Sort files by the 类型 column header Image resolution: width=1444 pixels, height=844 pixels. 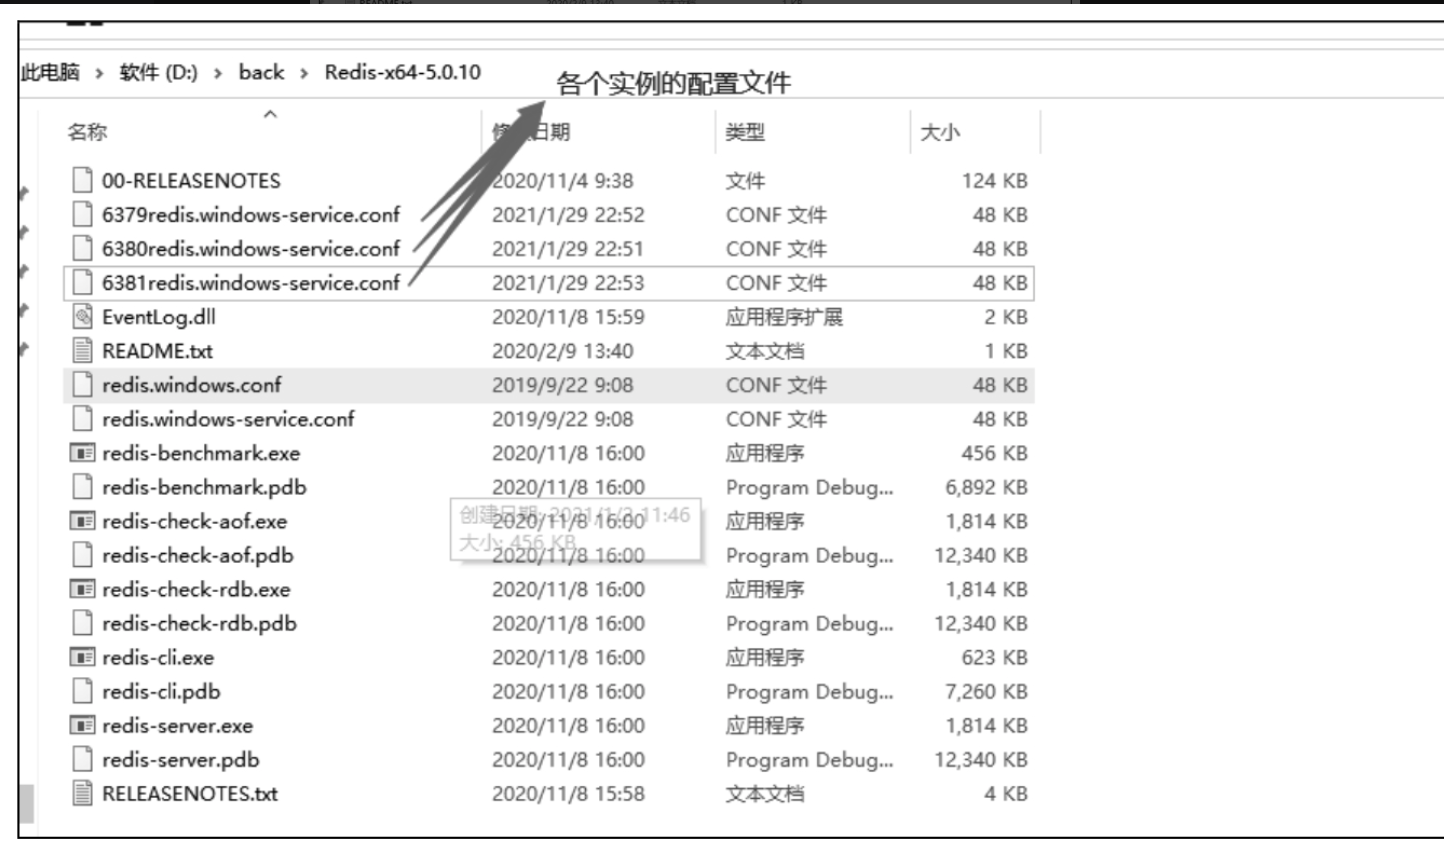click(745, 132)
